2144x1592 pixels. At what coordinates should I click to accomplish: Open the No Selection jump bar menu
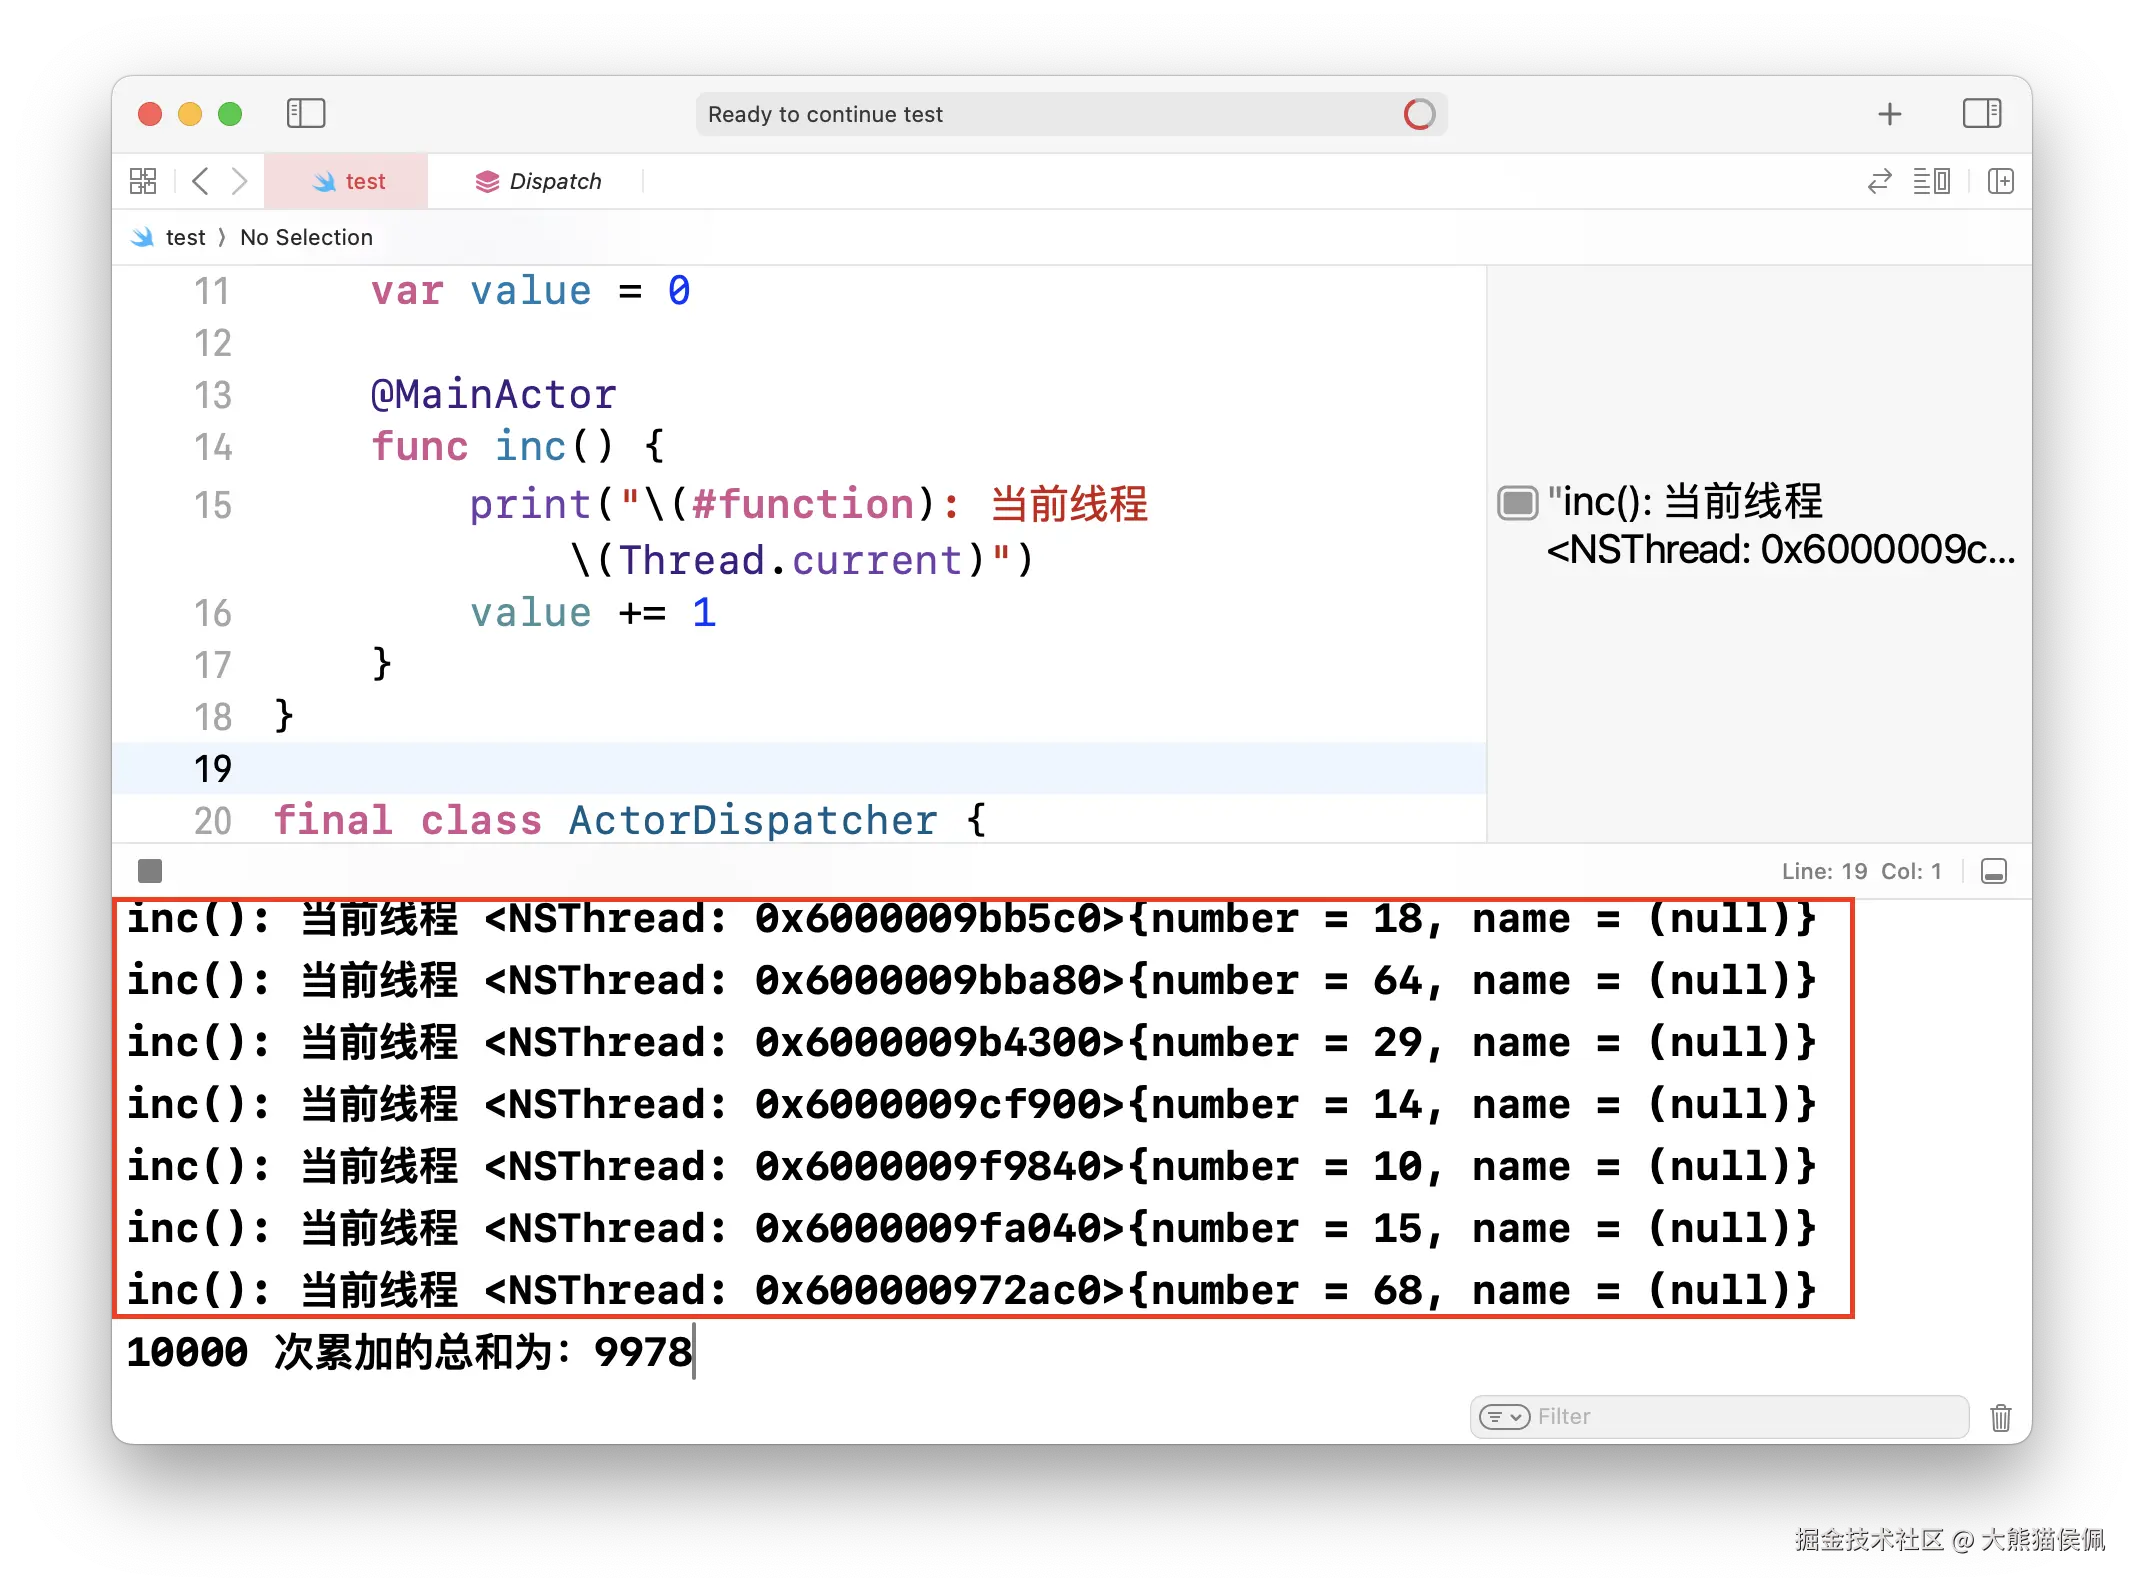tap(306, 237)
